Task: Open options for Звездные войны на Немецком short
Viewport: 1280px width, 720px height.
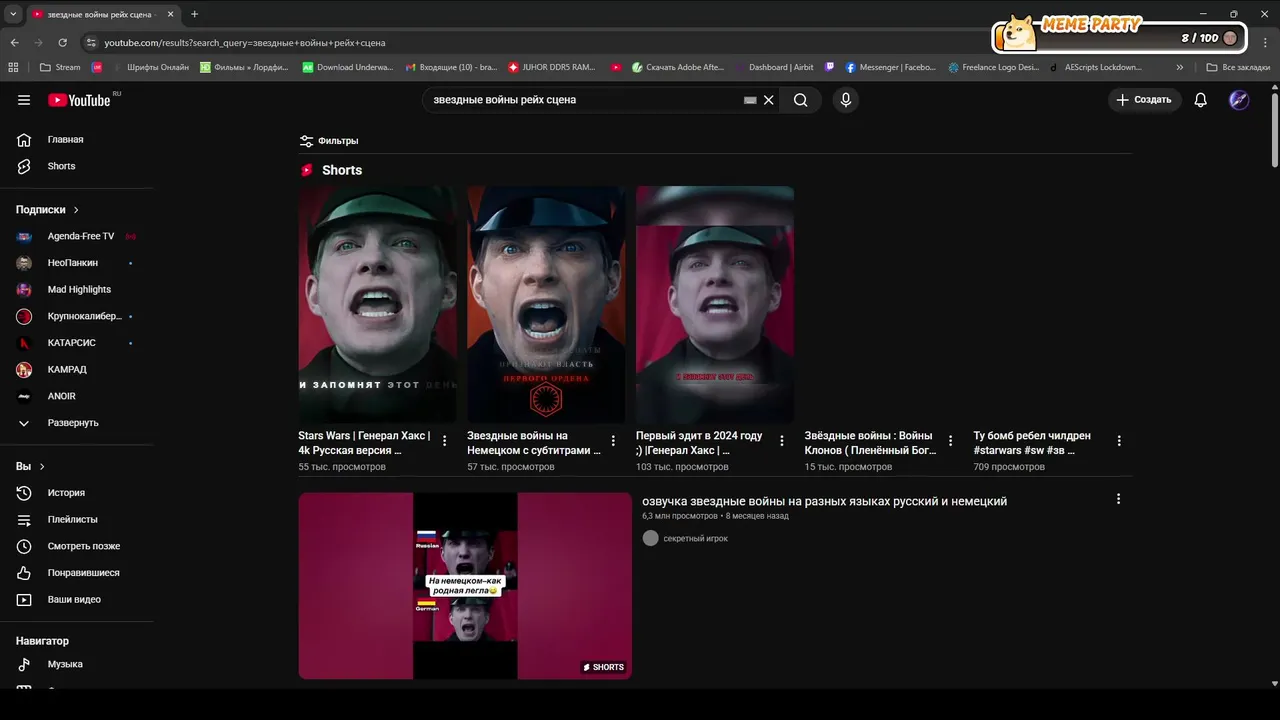Action: (x=613, y=441)
